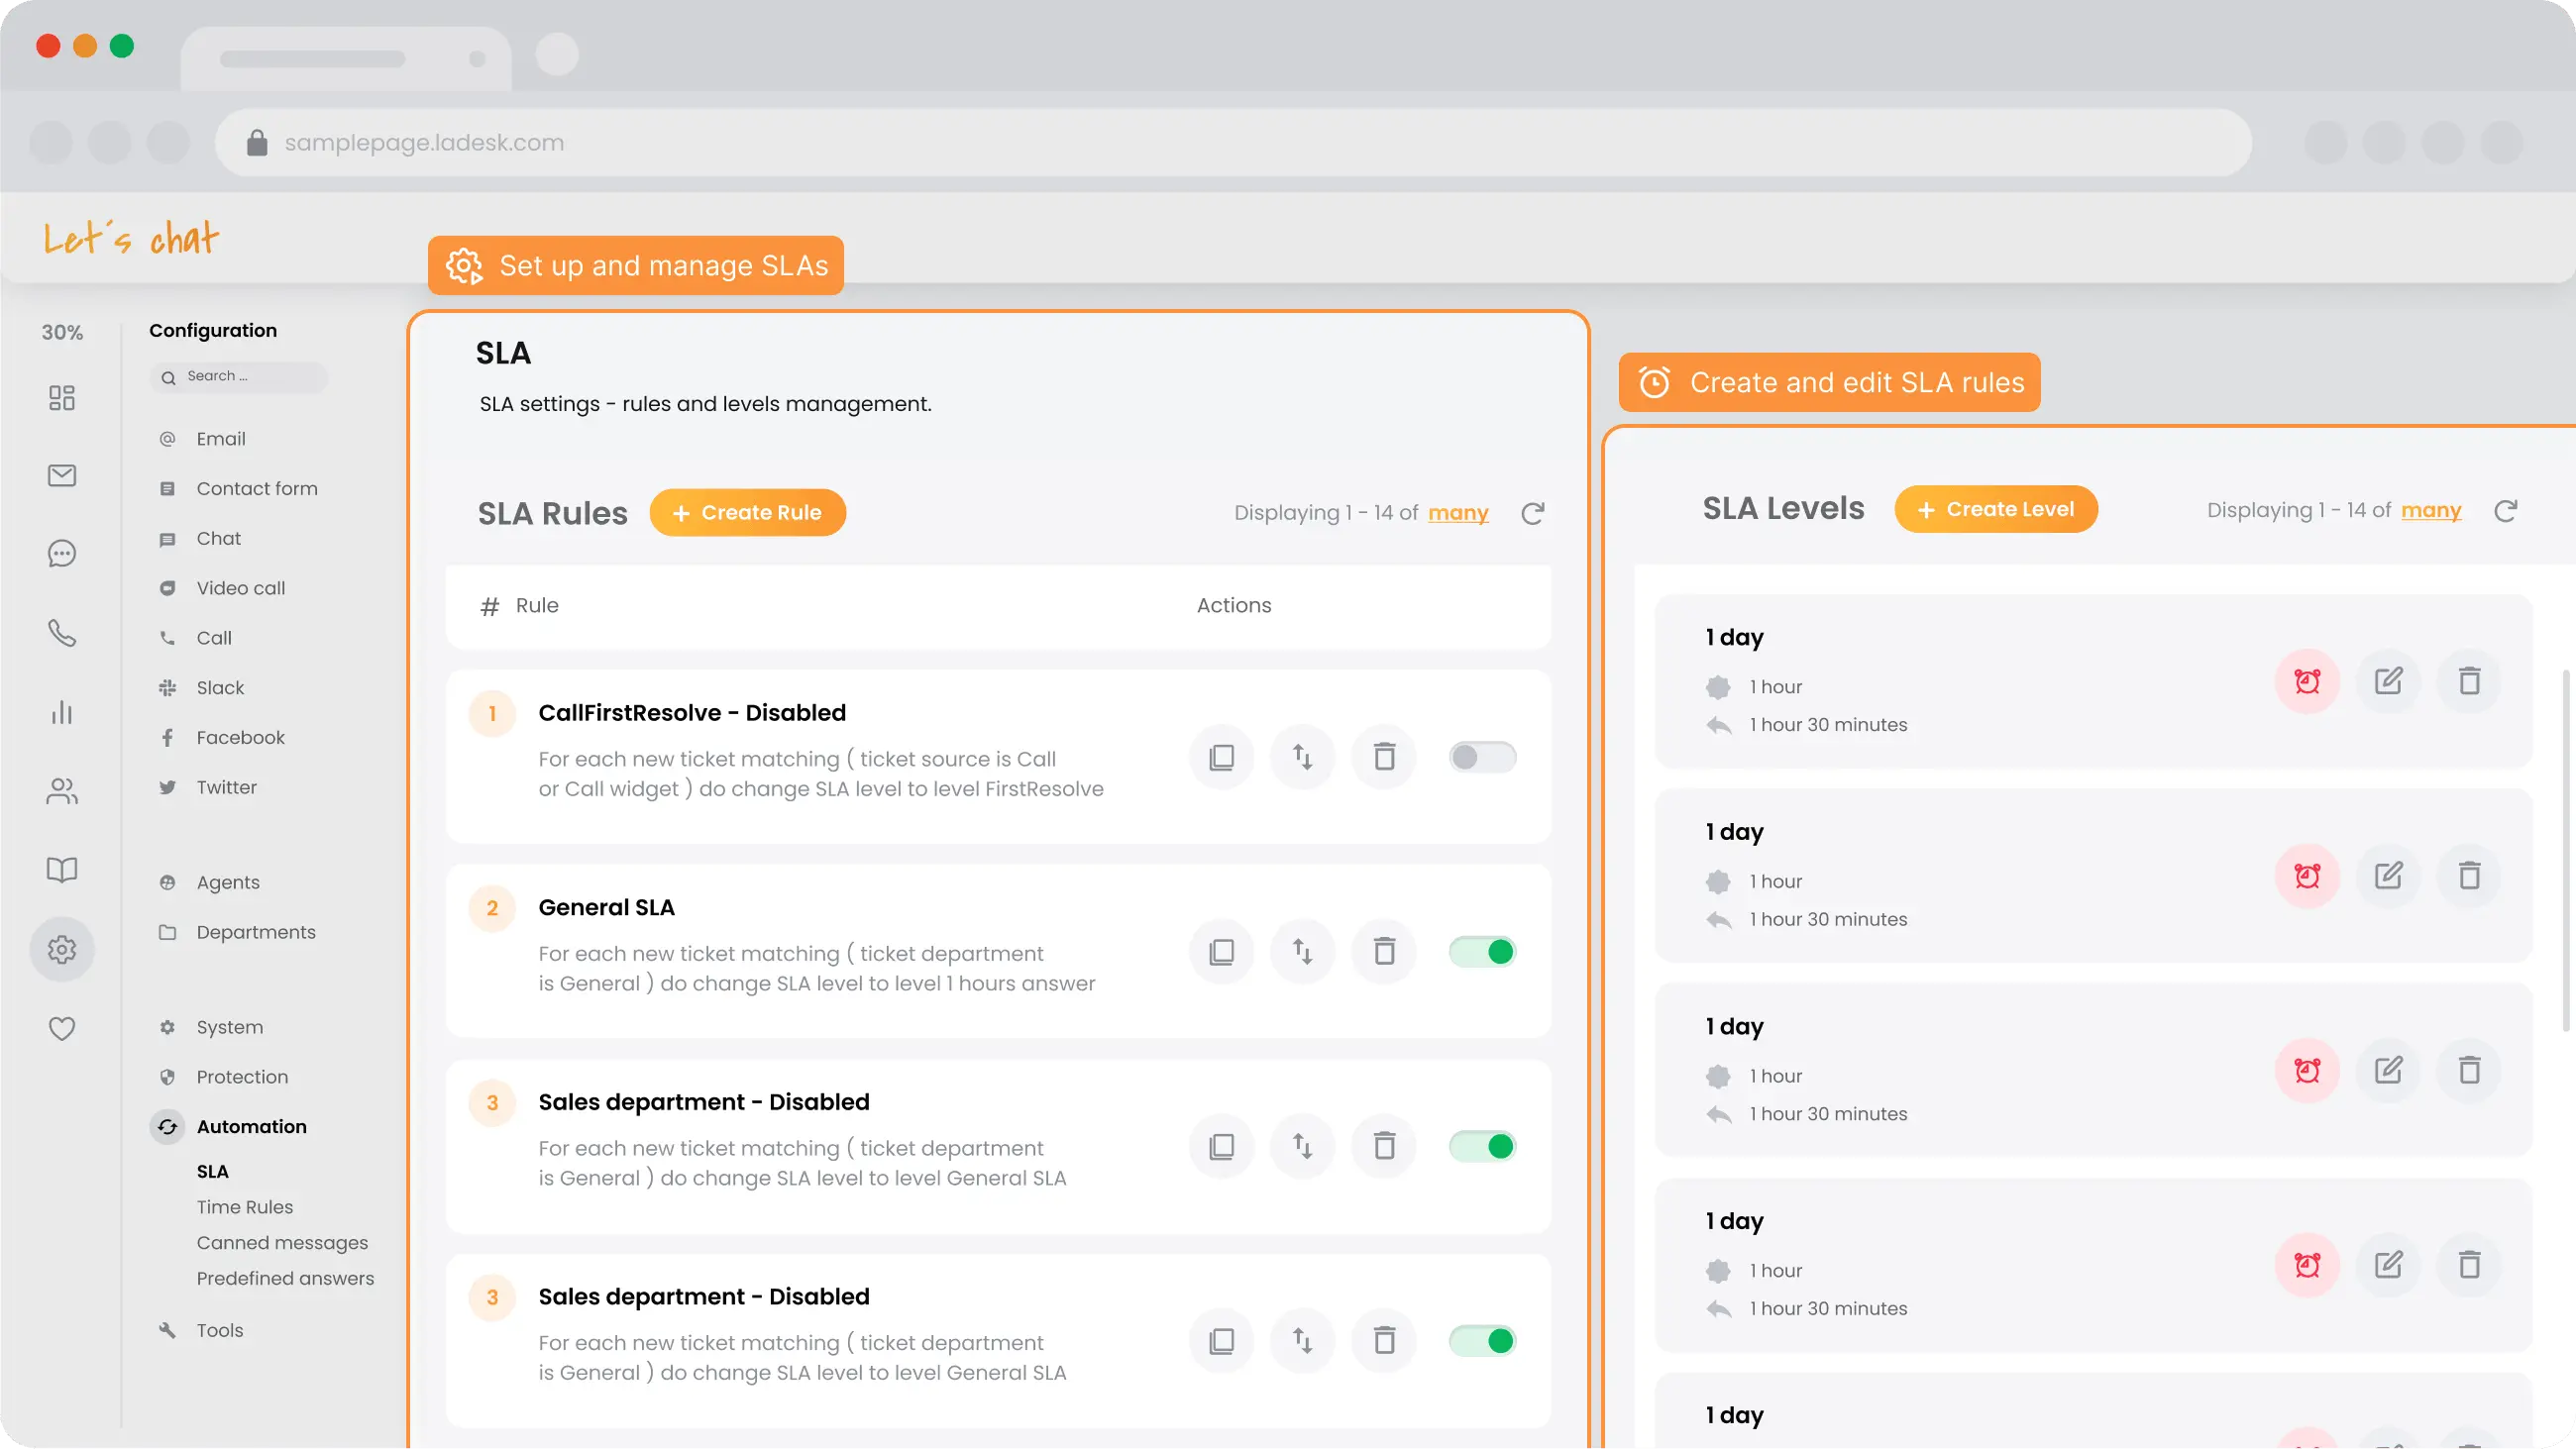Click the browser address bar
The height and width of the screenshot is (1449, 2576).
[1232, 142]
